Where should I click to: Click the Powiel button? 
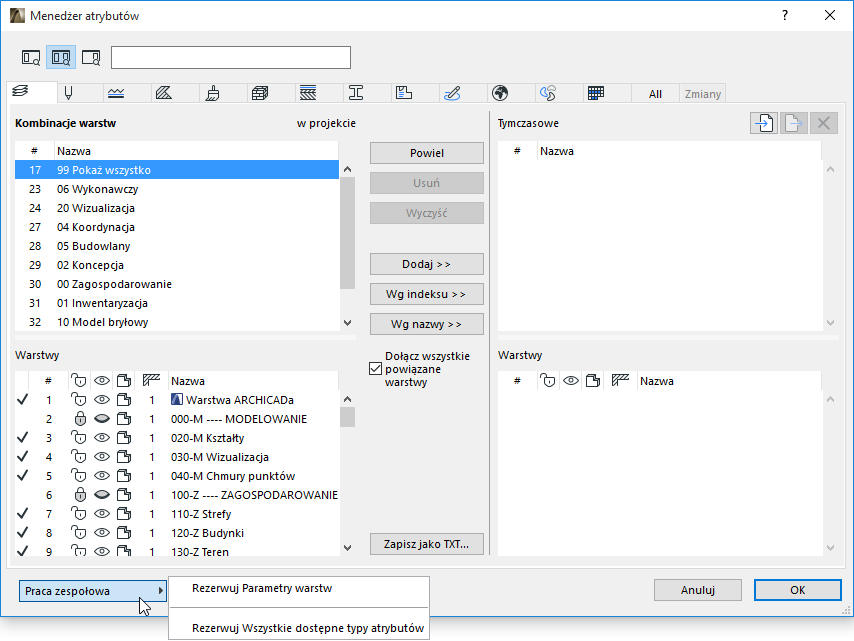click(x=426, y=153)
